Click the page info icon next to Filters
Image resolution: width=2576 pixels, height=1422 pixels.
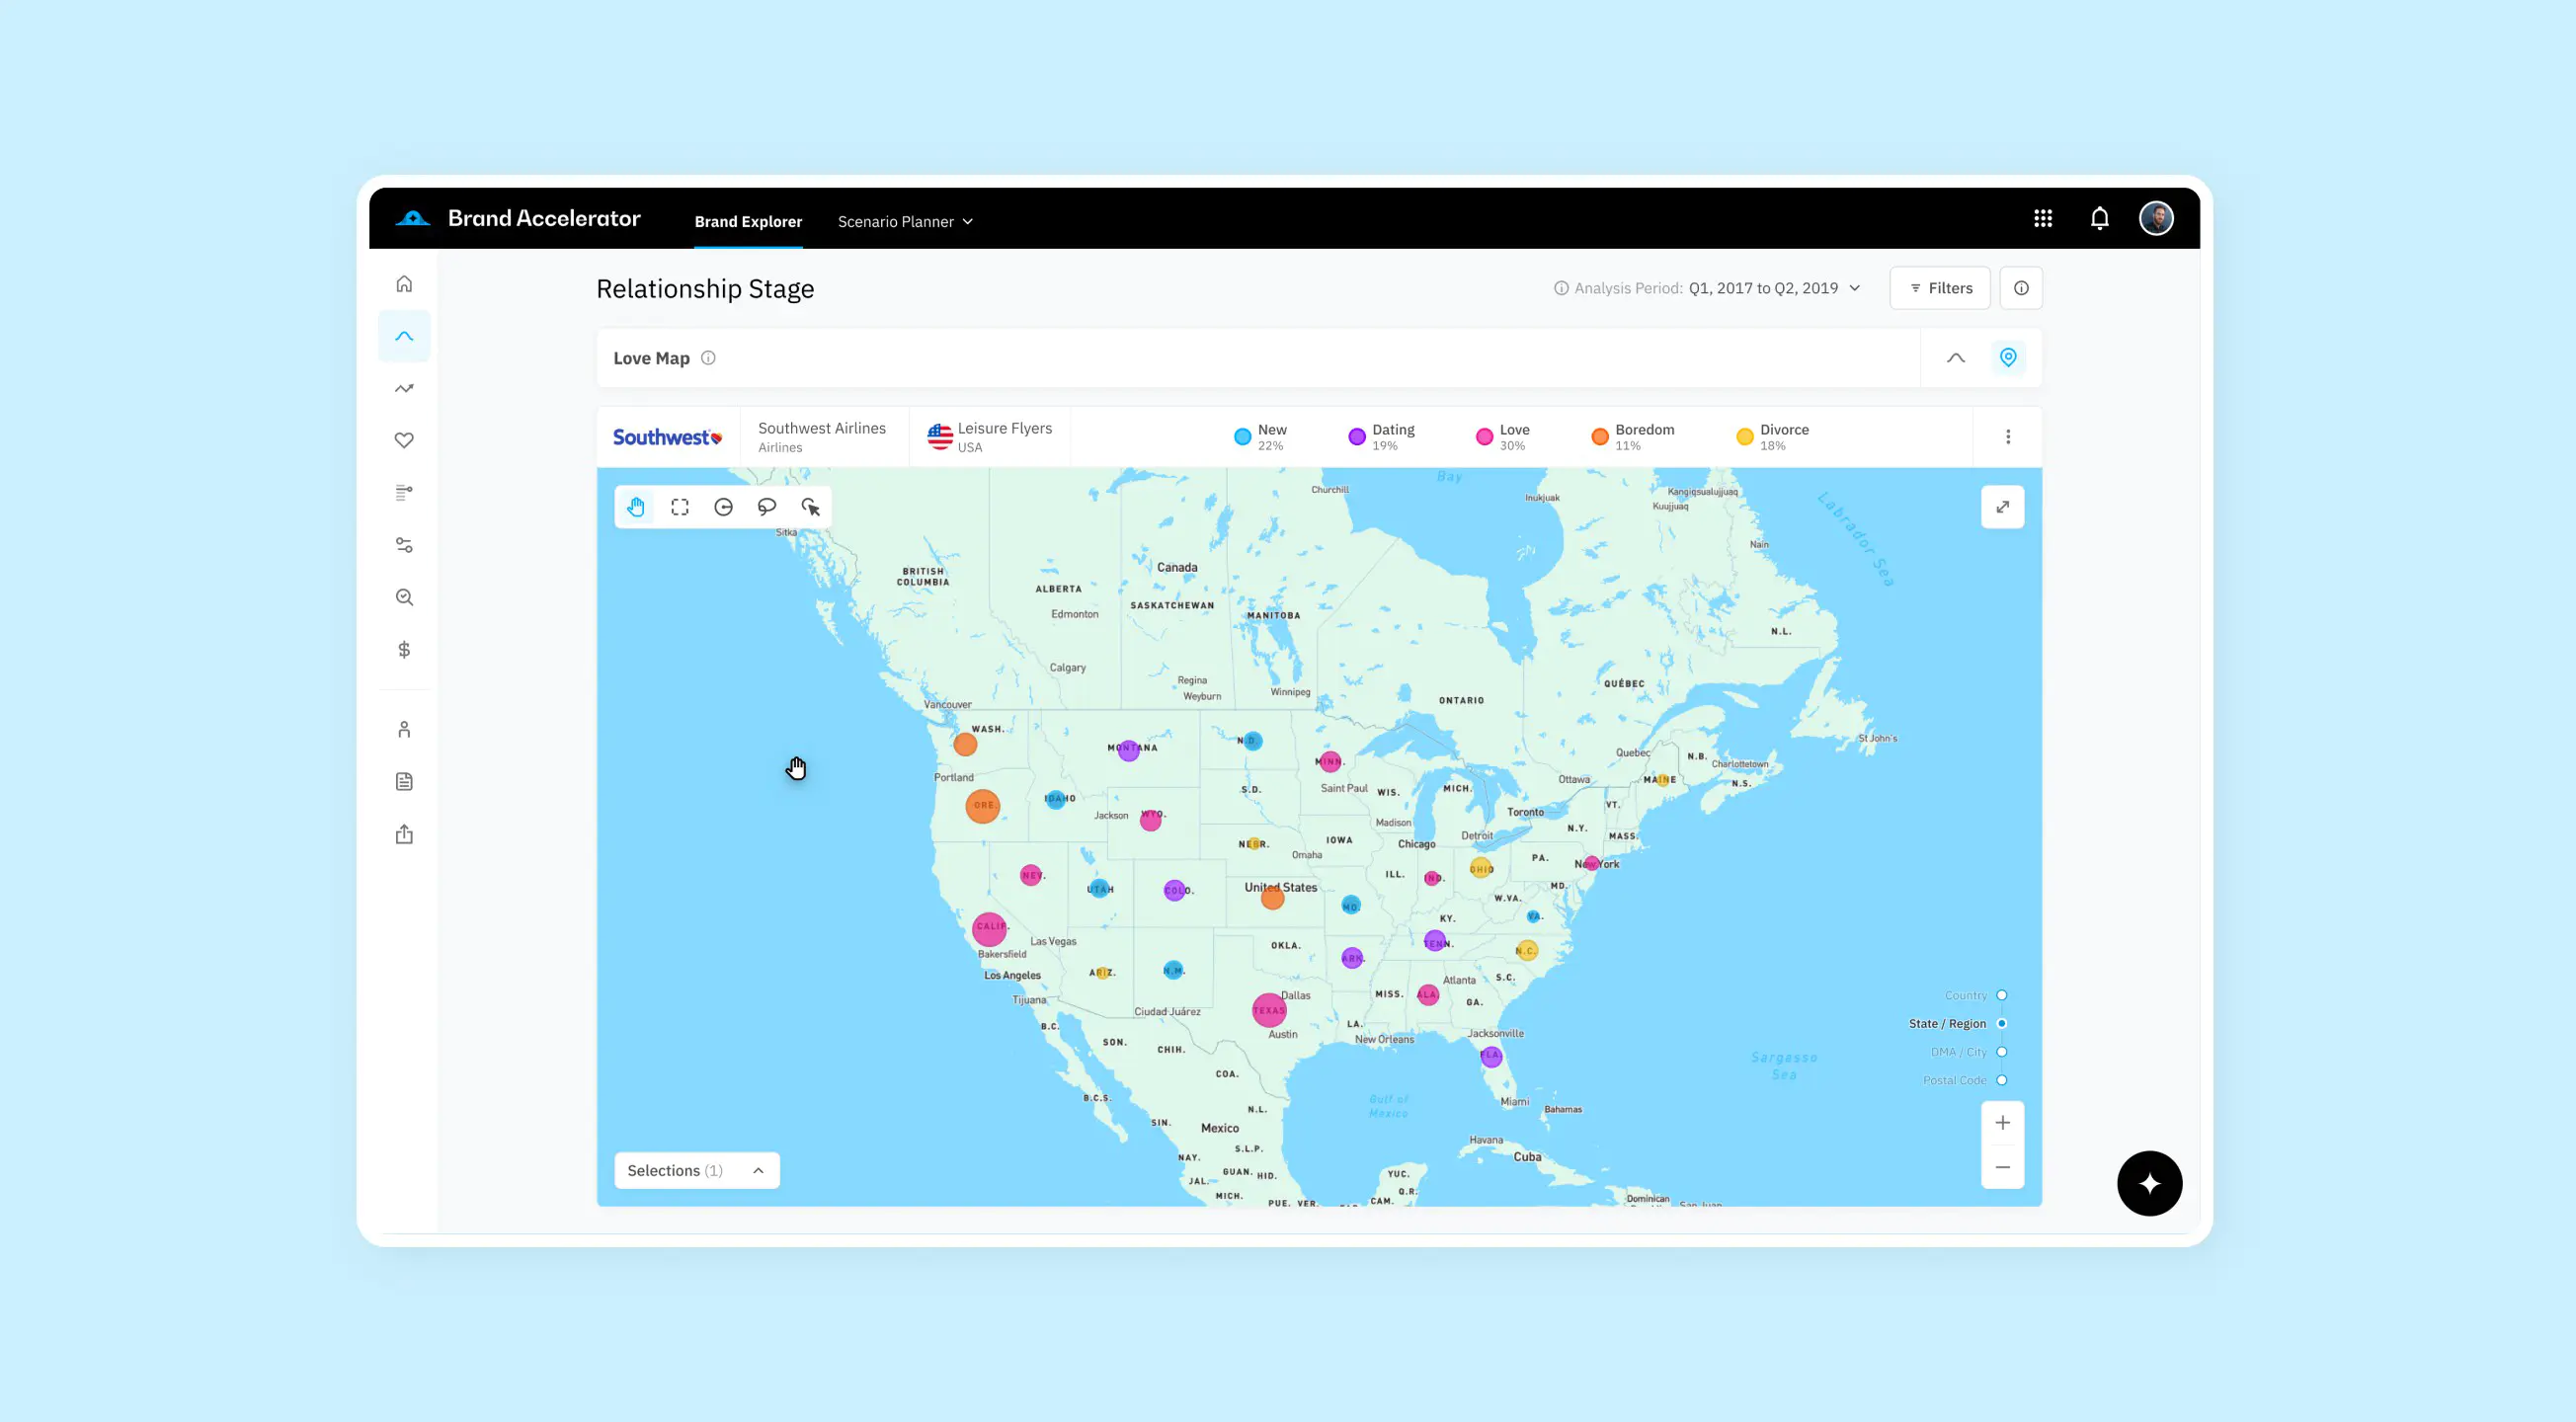[x=2021, y=288]
